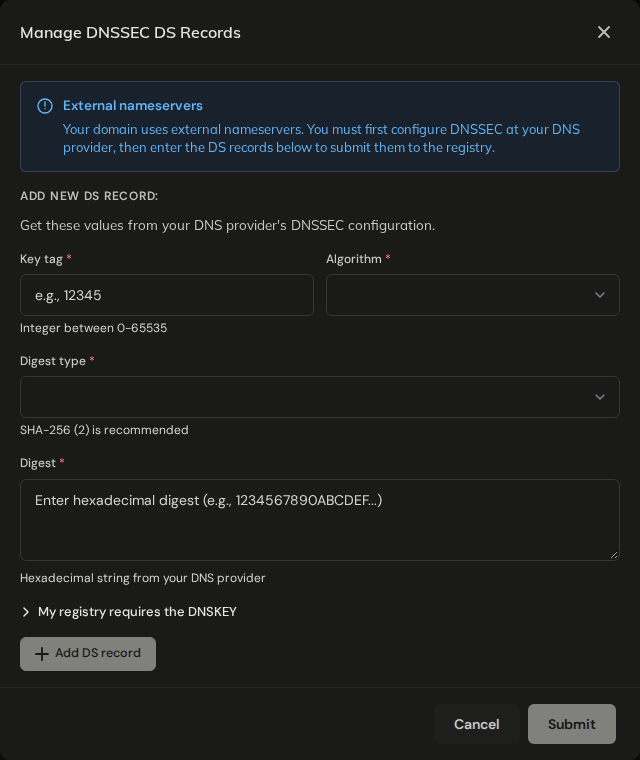Click into the Digest text area
Viewport: 640px width, 760px height.
pos(320,520)
